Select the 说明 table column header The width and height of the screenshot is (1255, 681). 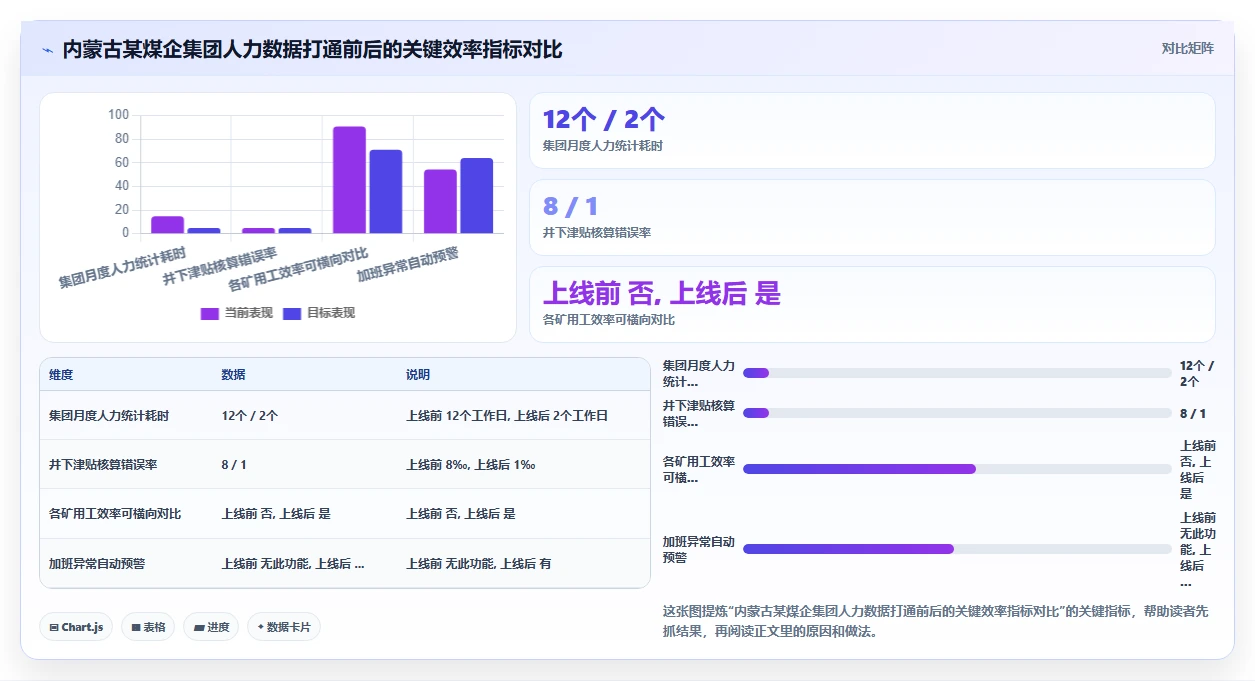(x=418, y=374)
